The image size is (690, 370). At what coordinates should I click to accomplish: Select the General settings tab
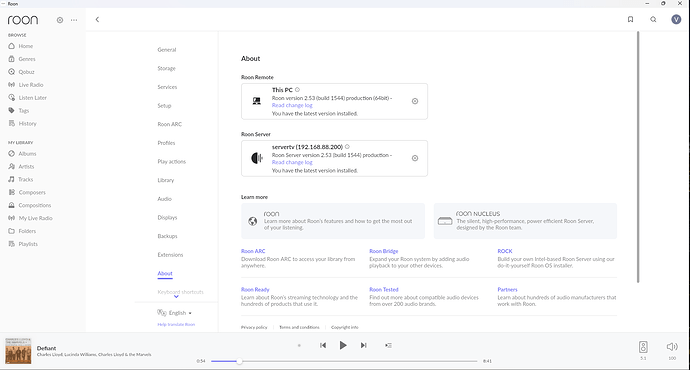coord(167,50)
